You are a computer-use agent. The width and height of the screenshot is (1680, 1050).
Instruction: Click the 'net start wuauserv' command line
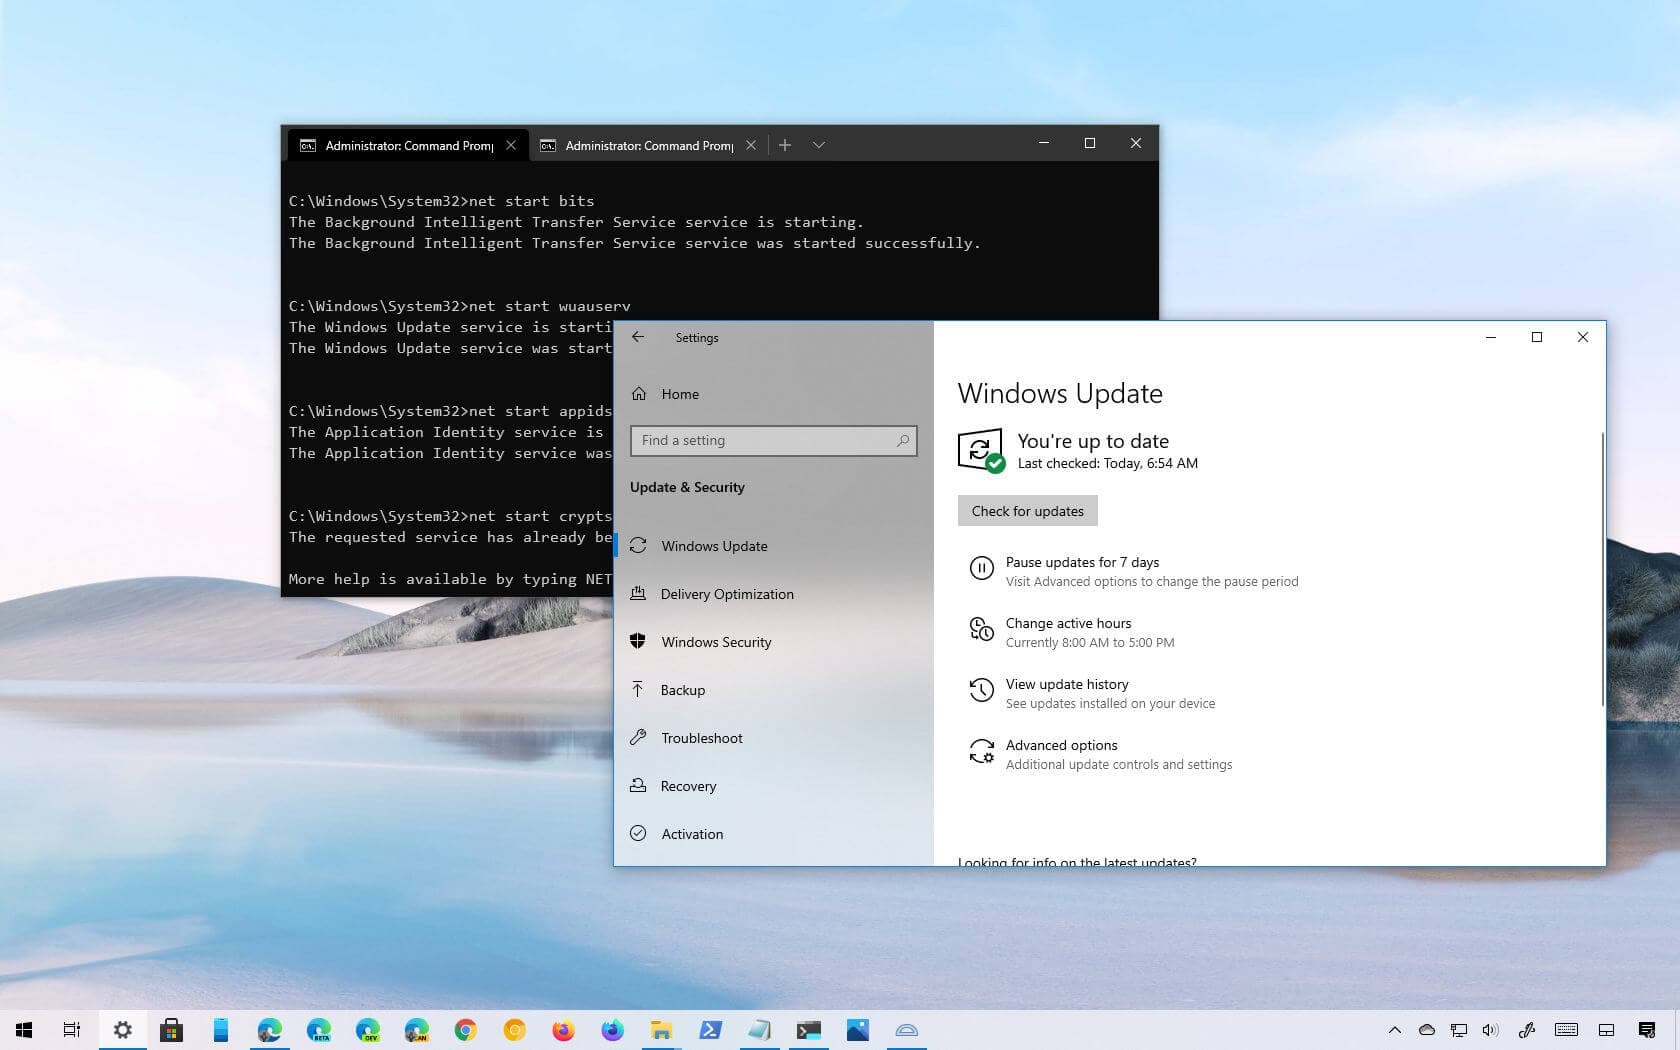coord(459,306)
